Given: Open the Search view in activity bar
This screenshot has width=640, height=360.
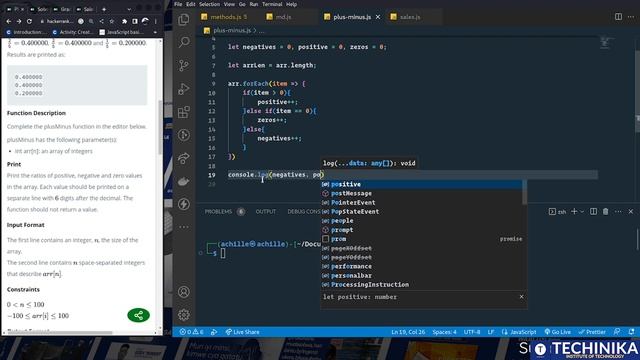Looking at the screenshot, I should tap(184, 42).
